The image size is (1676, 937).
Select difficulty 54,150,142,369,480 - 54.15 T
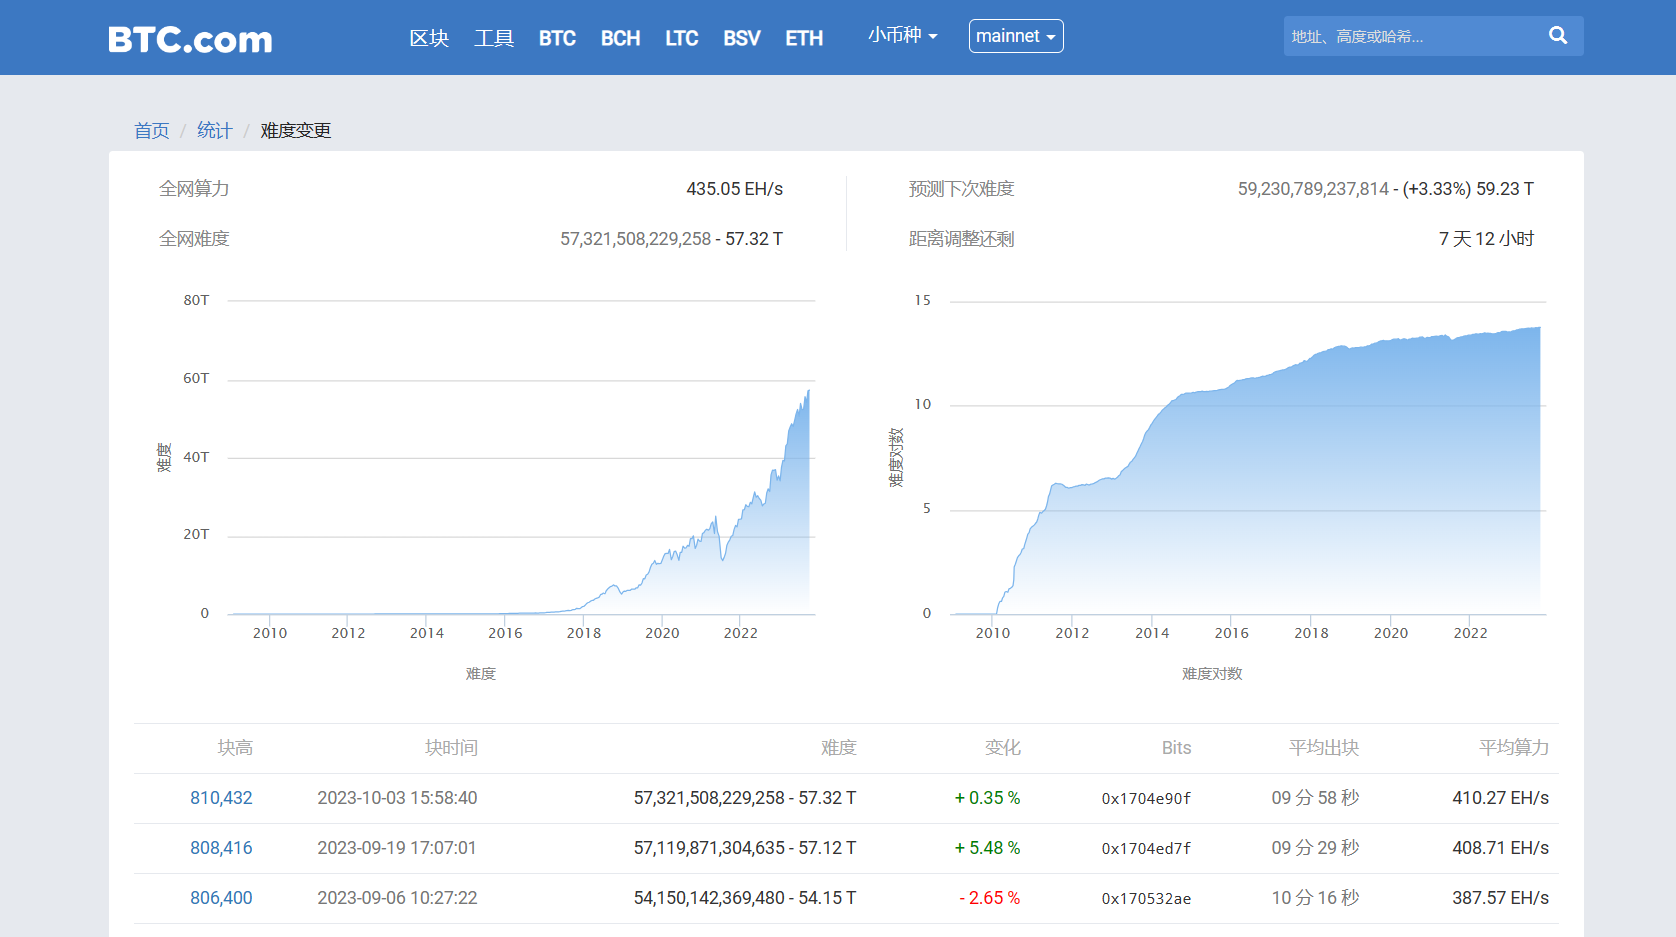coord(745,898)
